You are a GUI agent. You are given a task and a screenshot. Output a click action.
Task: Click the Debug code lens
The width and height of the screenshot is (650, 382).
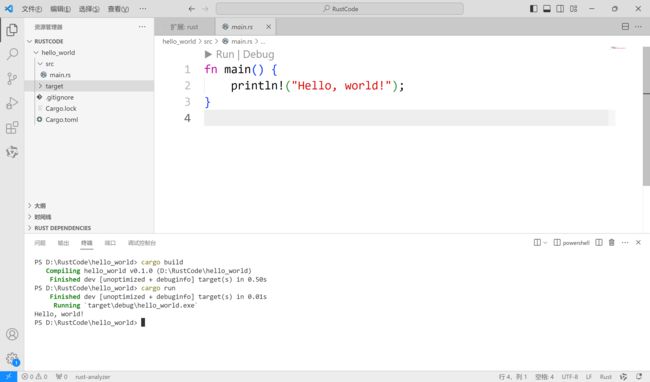[259, 54]
